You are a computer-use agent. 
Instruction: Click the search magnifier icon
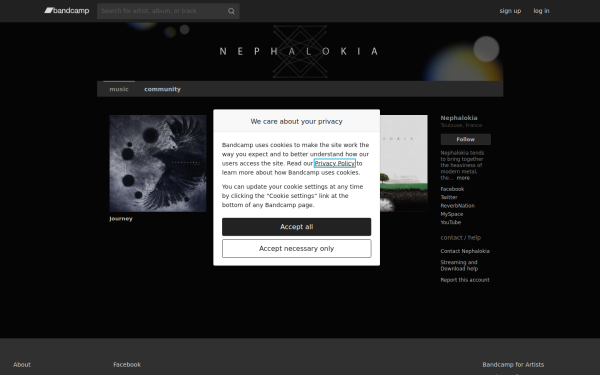[231, 11]
